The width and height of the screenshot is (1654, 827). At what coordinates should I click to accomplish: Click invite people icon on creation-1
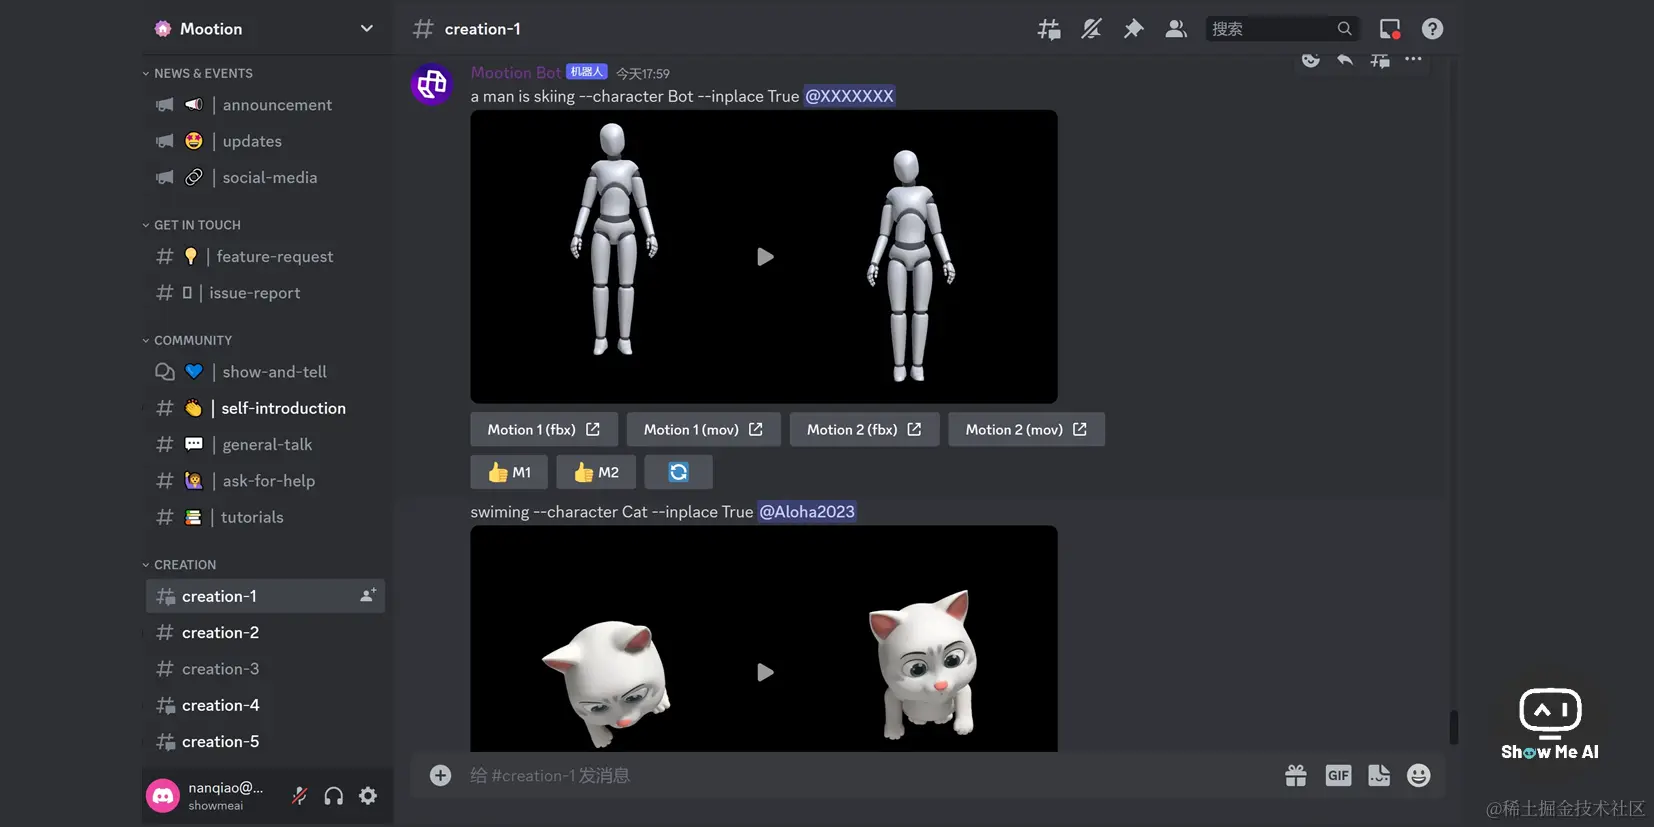pyautogui.click(x=368, y=596)
